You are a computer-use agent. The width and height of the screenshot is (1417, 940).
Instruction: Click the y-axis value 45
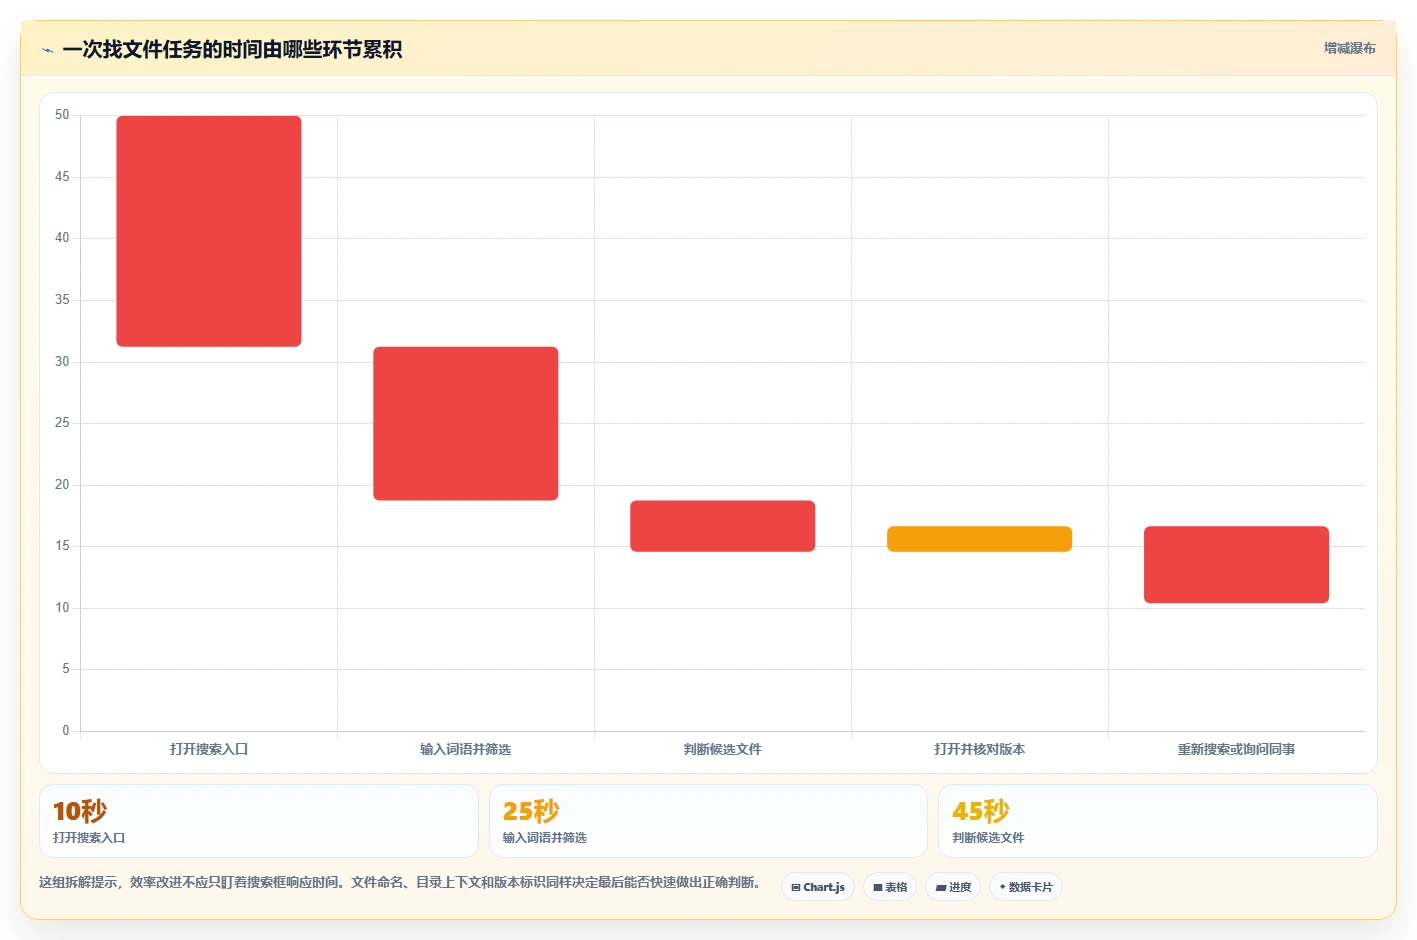(x=62, y=177)
